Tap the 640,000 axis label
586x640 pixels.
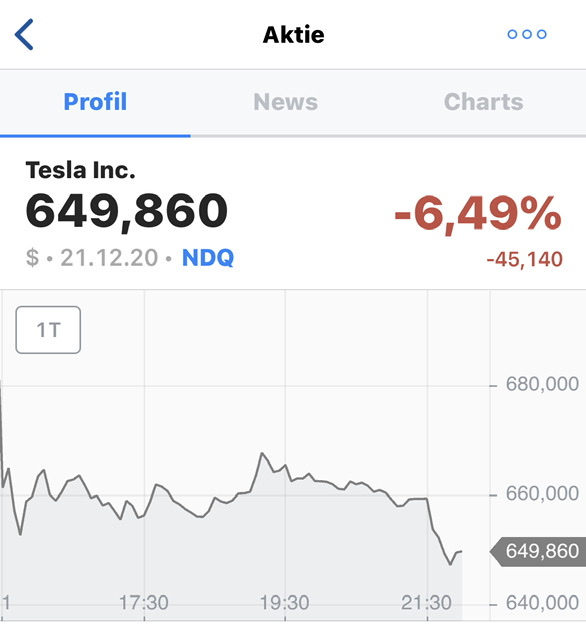pyautogui.click(x=542, y=603)
